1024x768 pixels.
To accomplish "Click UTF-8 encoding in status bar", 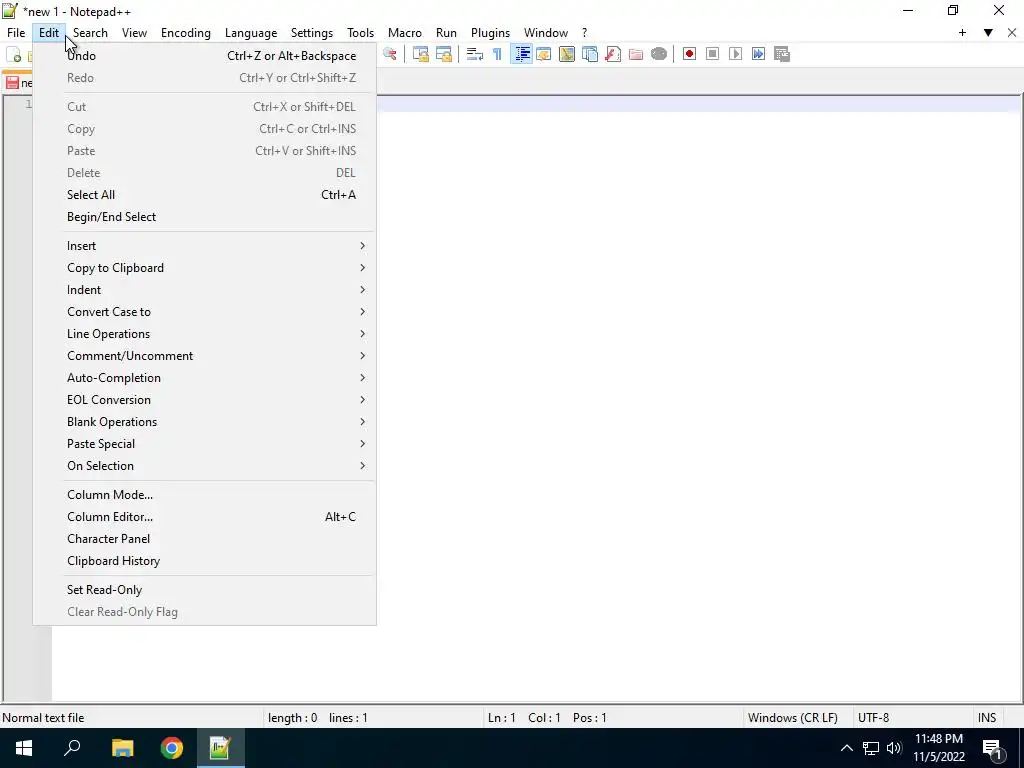I will click(x=873, y=718).
